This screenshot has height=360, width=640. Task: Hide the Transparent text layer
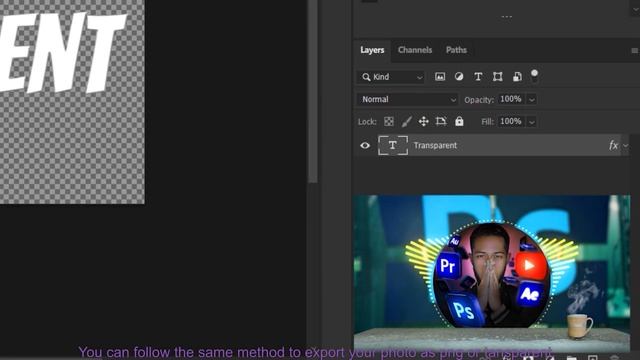click(x=365, y=145)
